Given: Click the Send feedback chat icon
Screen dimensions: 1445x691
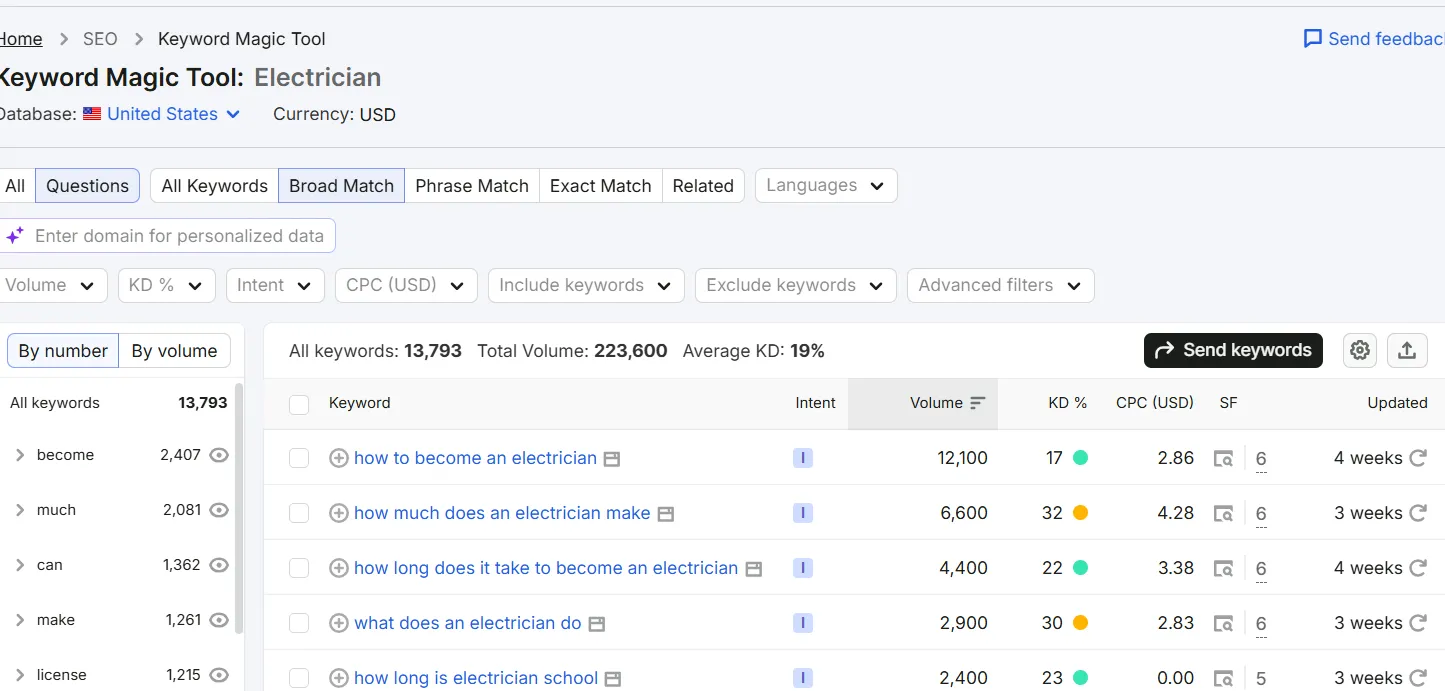Looking at the screenshot, I should (x=1313, y=39).
